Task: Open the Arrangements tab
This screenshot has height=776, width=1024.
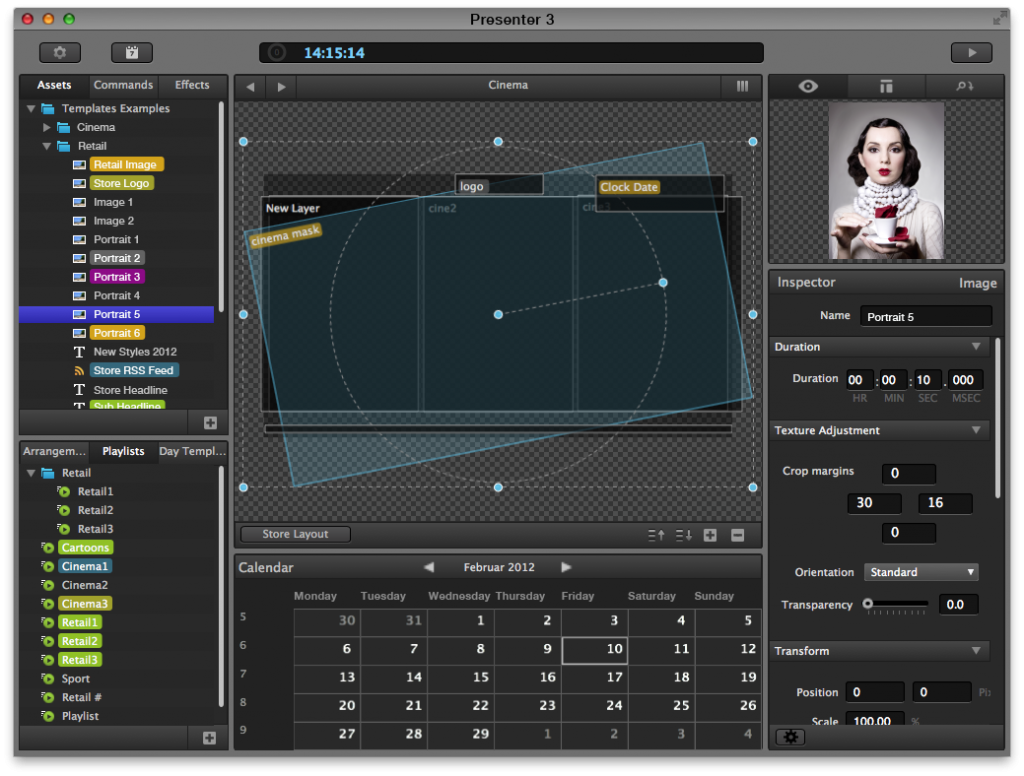Action: pos(54,451)
